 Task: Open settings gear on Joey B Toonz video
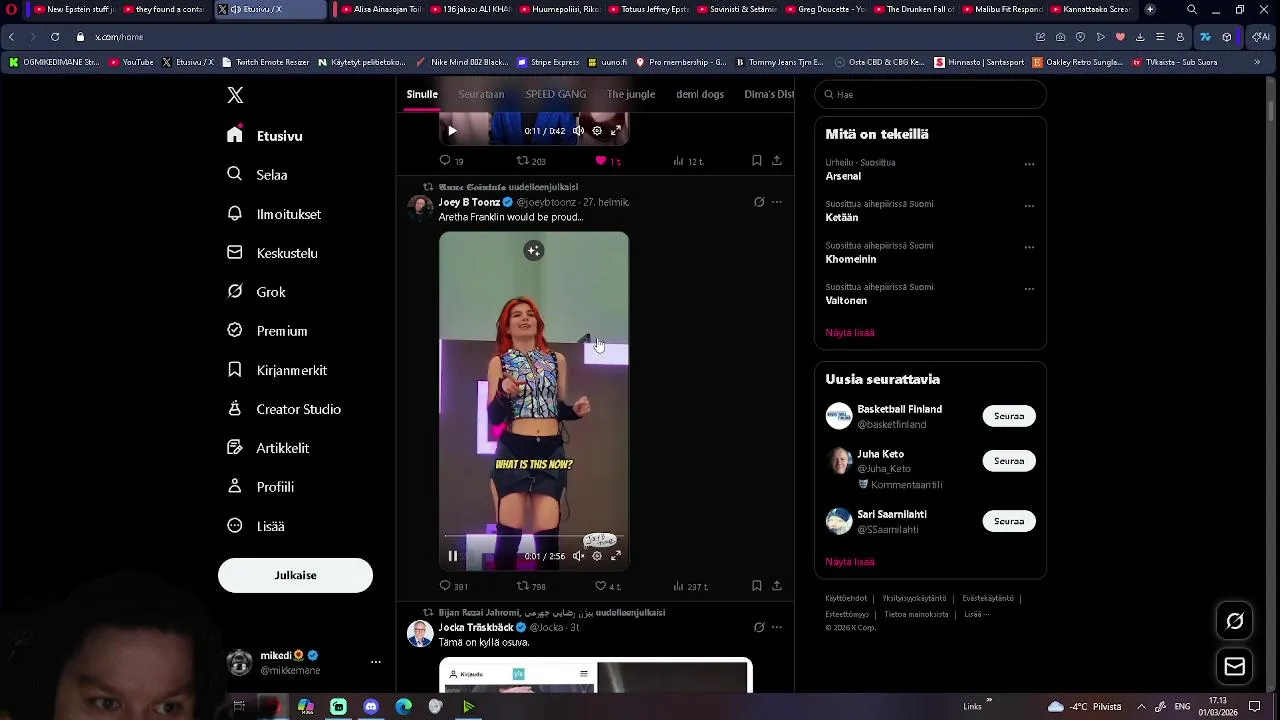pyautogui.click(x=597, y=556)
